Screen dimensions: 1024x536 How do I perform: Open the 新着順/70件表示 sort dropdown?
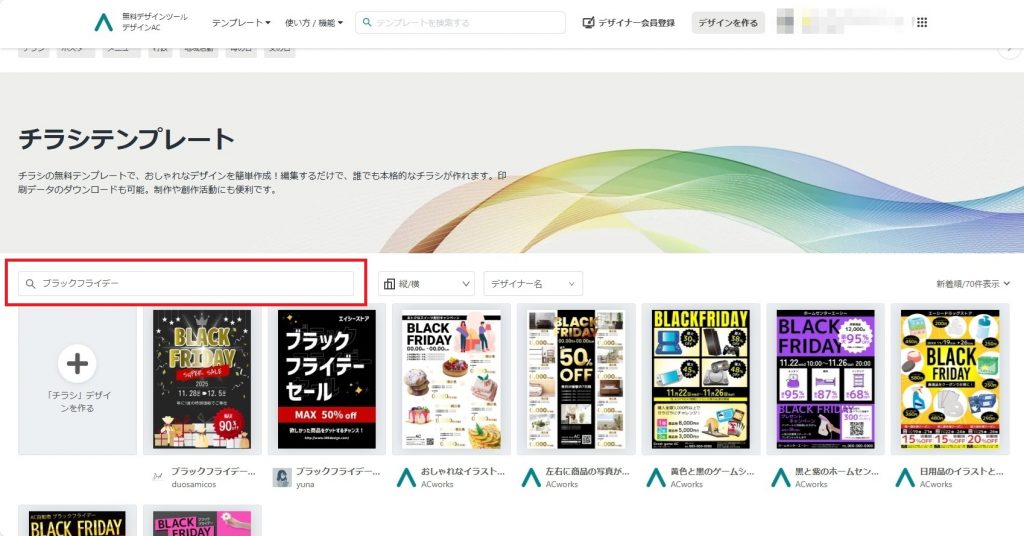tap(973, 284)
